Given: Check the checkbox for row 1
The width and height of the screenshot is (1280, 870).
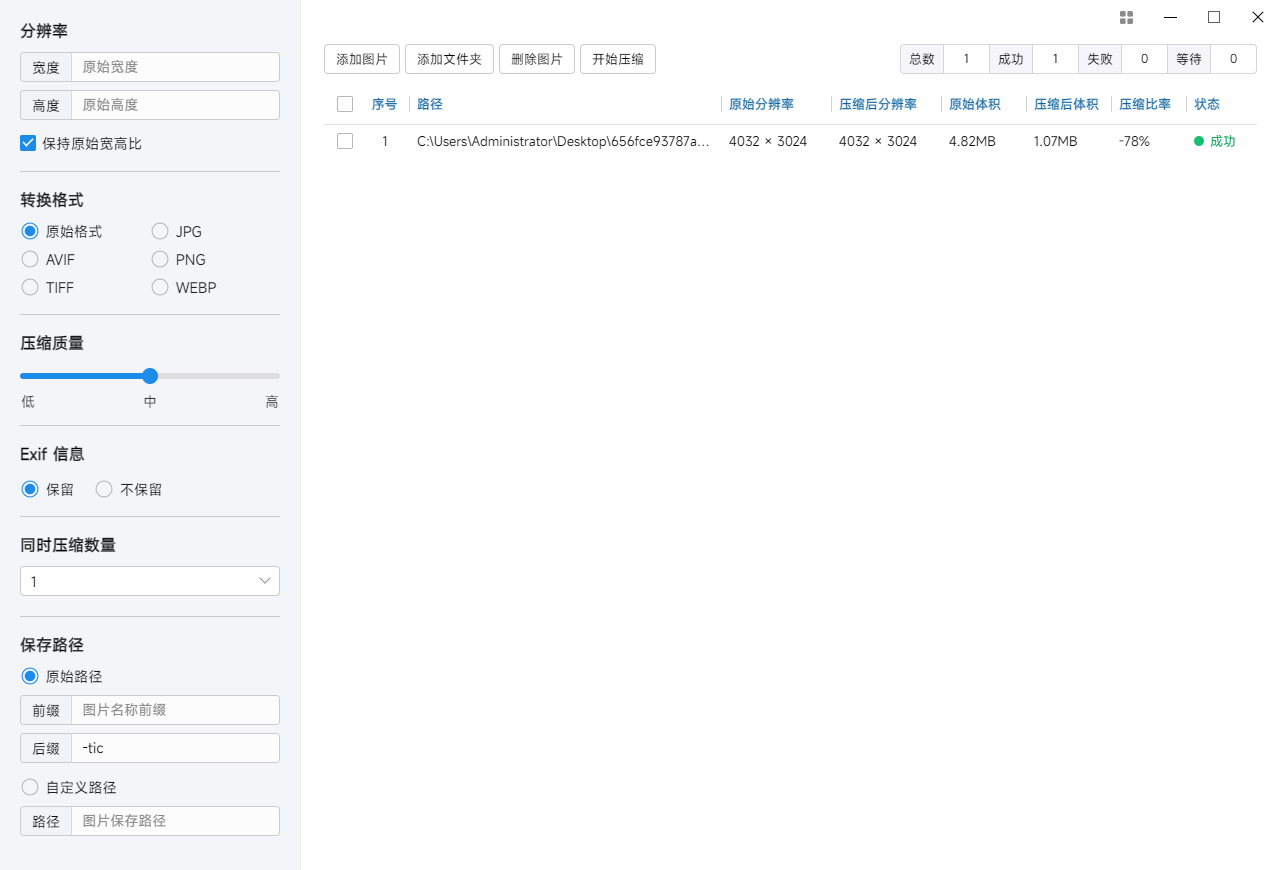Looking at the screenshot, I should [345, 141].
